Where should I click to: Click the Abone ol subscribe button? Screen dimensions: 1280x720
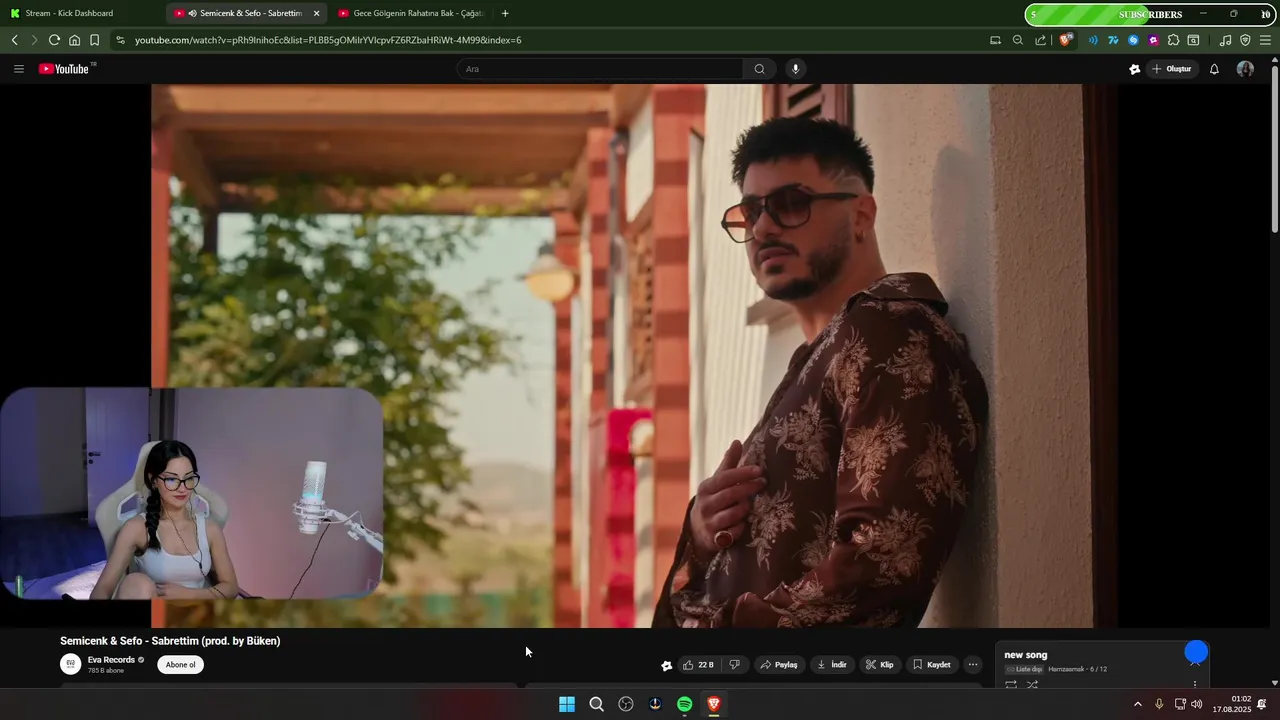point(180,665)
